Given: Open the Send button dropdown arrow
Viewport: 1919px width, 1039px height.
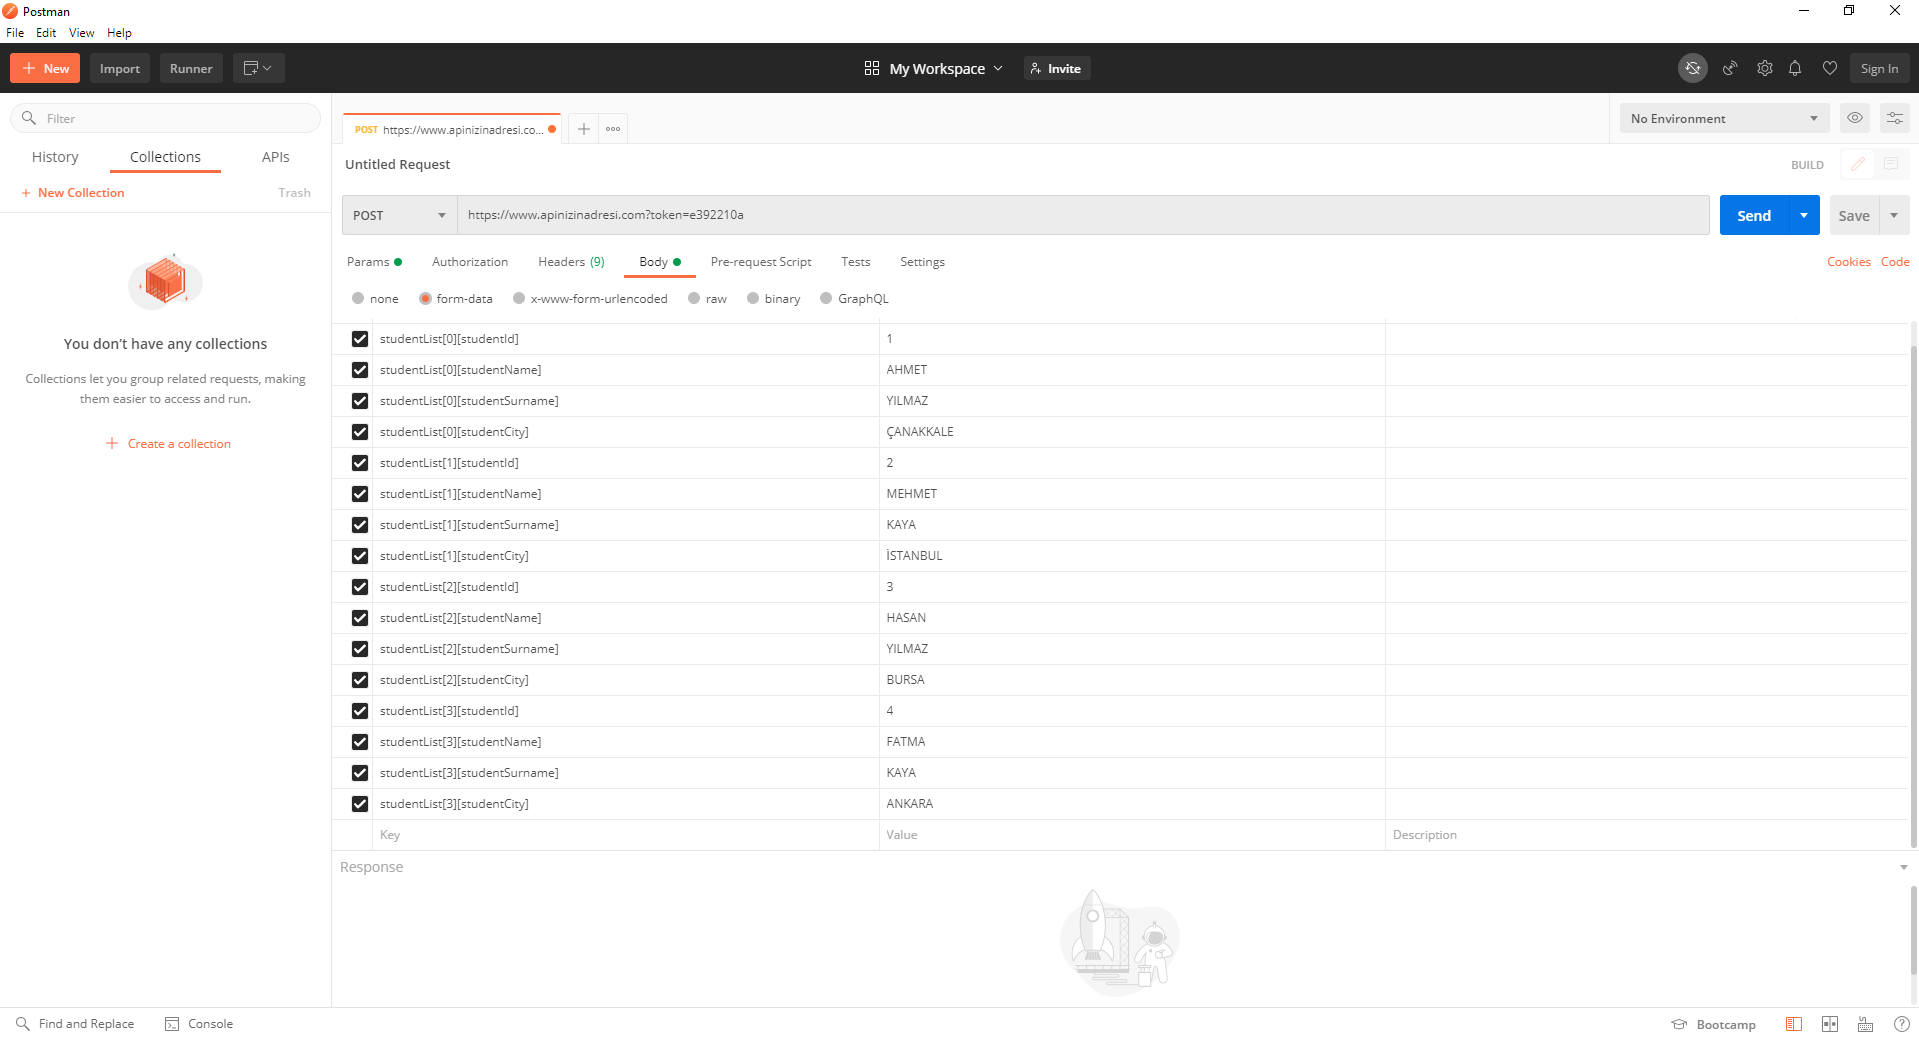Looking at the screenshot, I should [x=1804, y=215].
